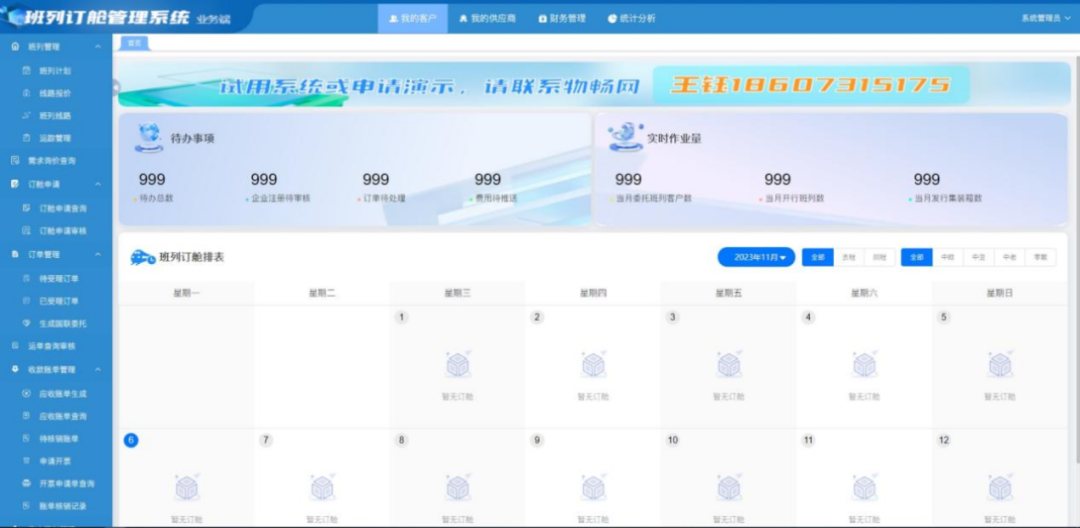The image size is (1080, 528).
Task: Collapse the 订单管理 group chevron
Action: pyautogui.click(x=98, y=255)
